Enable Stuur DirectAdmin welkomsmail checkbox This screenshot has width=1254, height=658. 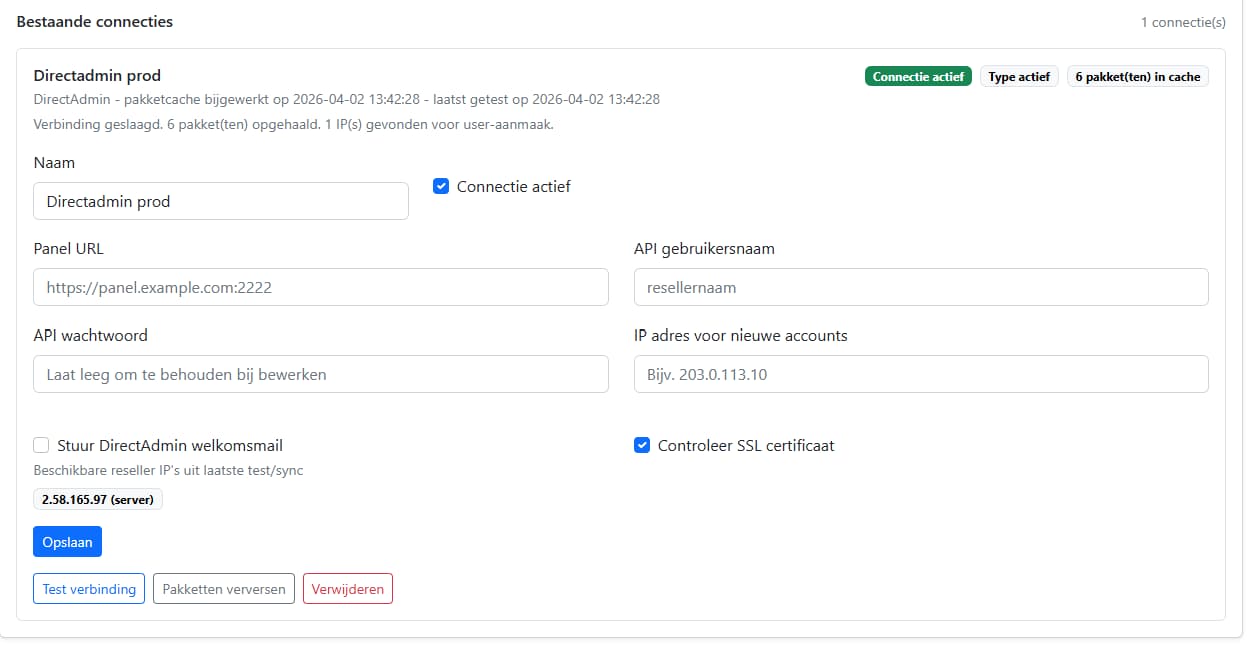click(42, 445)
